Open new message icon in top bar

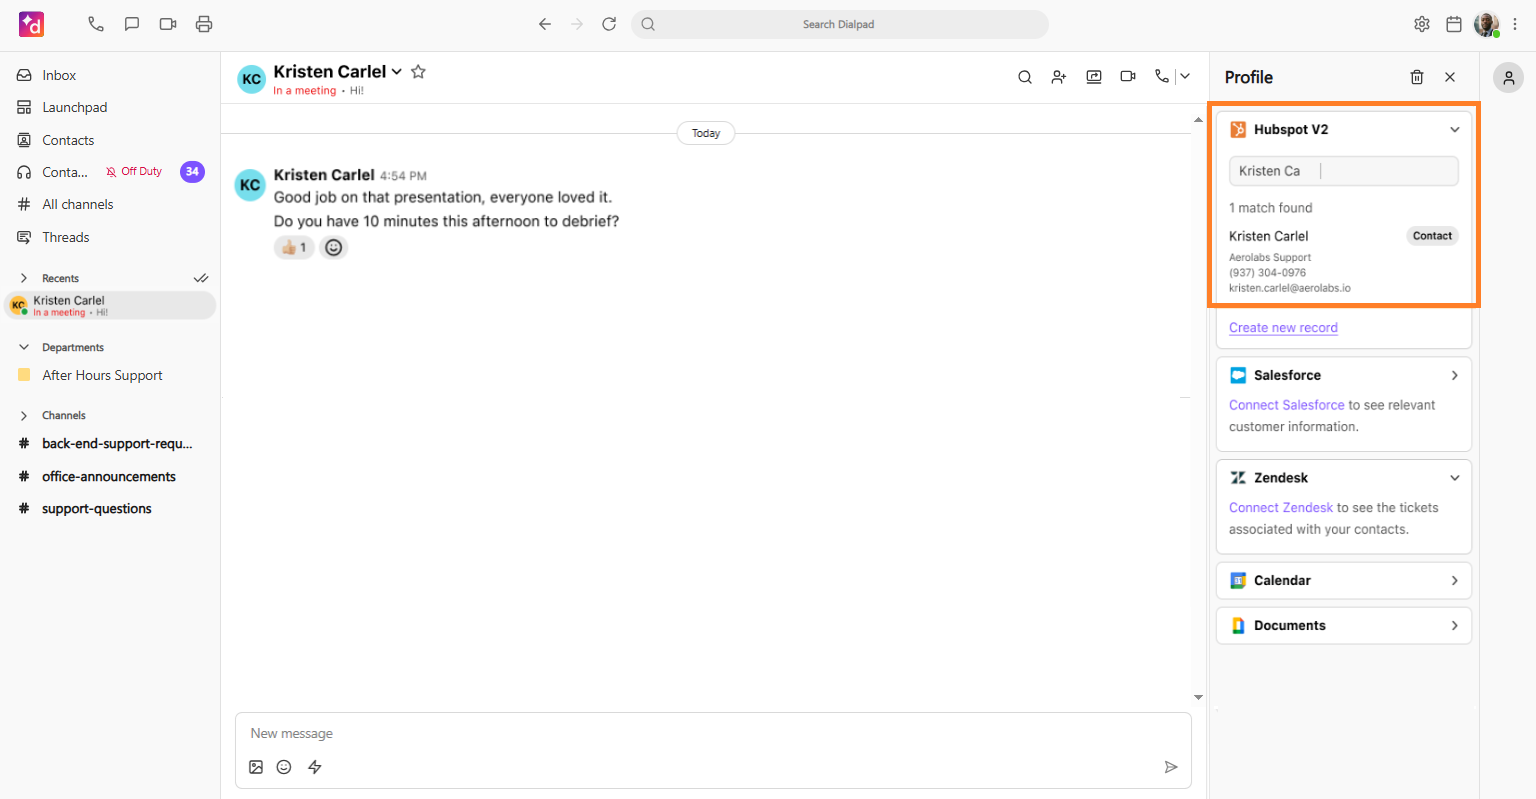132,24
